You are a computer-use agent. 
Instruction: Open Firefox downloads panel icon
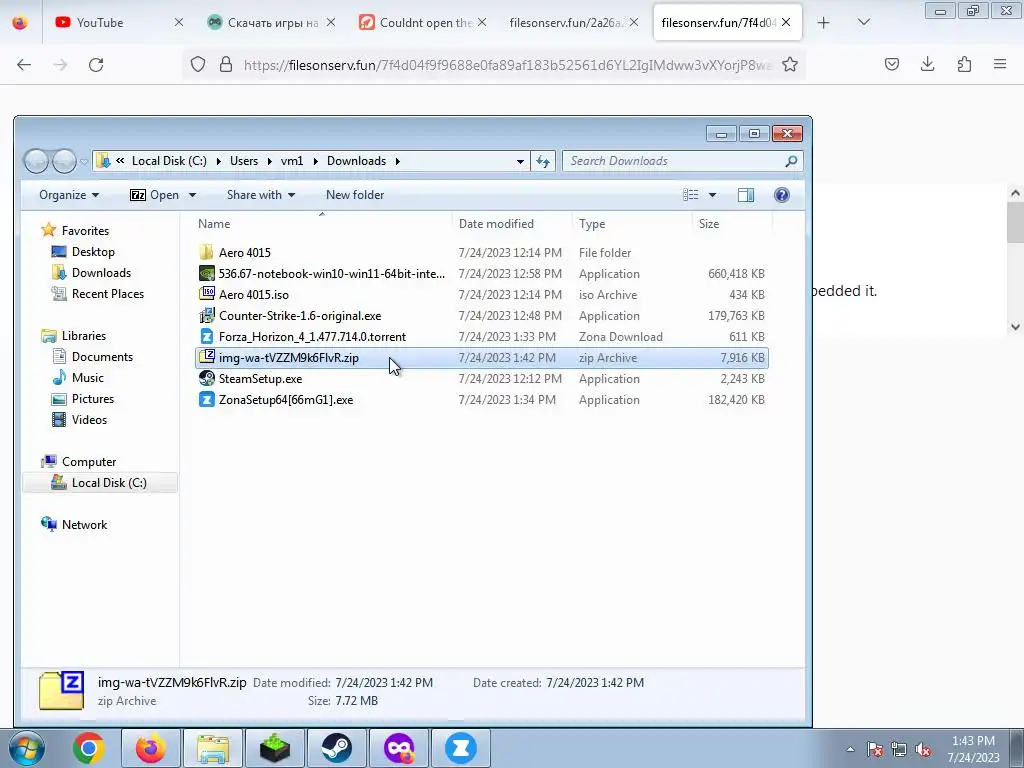click(x=927, y=64)
